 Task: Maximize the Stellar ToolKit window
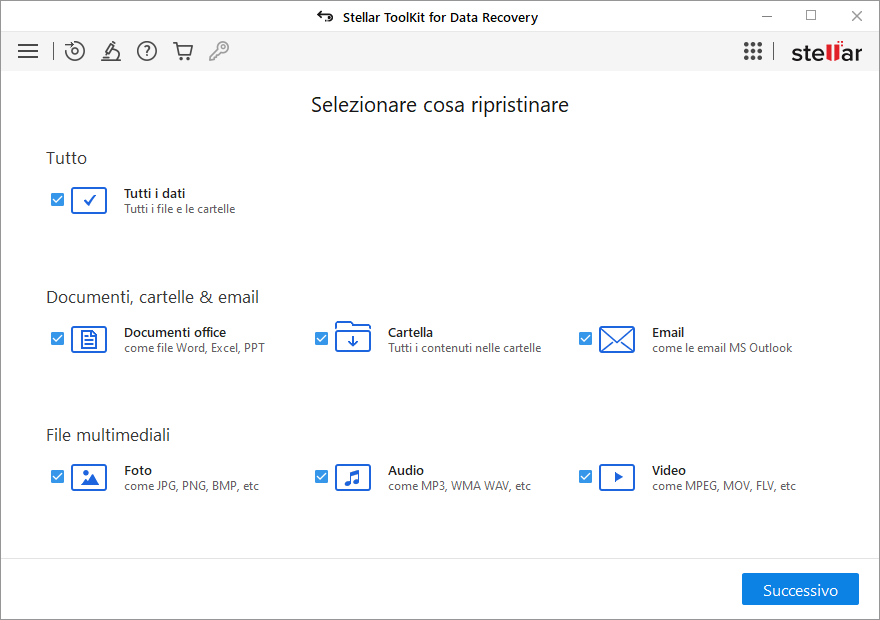coord(811,16)
